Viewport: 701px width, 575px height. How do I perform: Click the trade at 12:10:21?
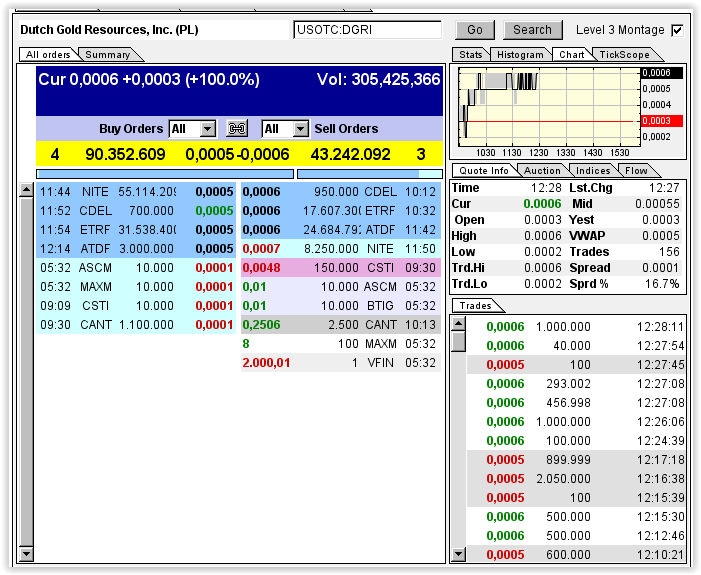(x=576, y=554)
